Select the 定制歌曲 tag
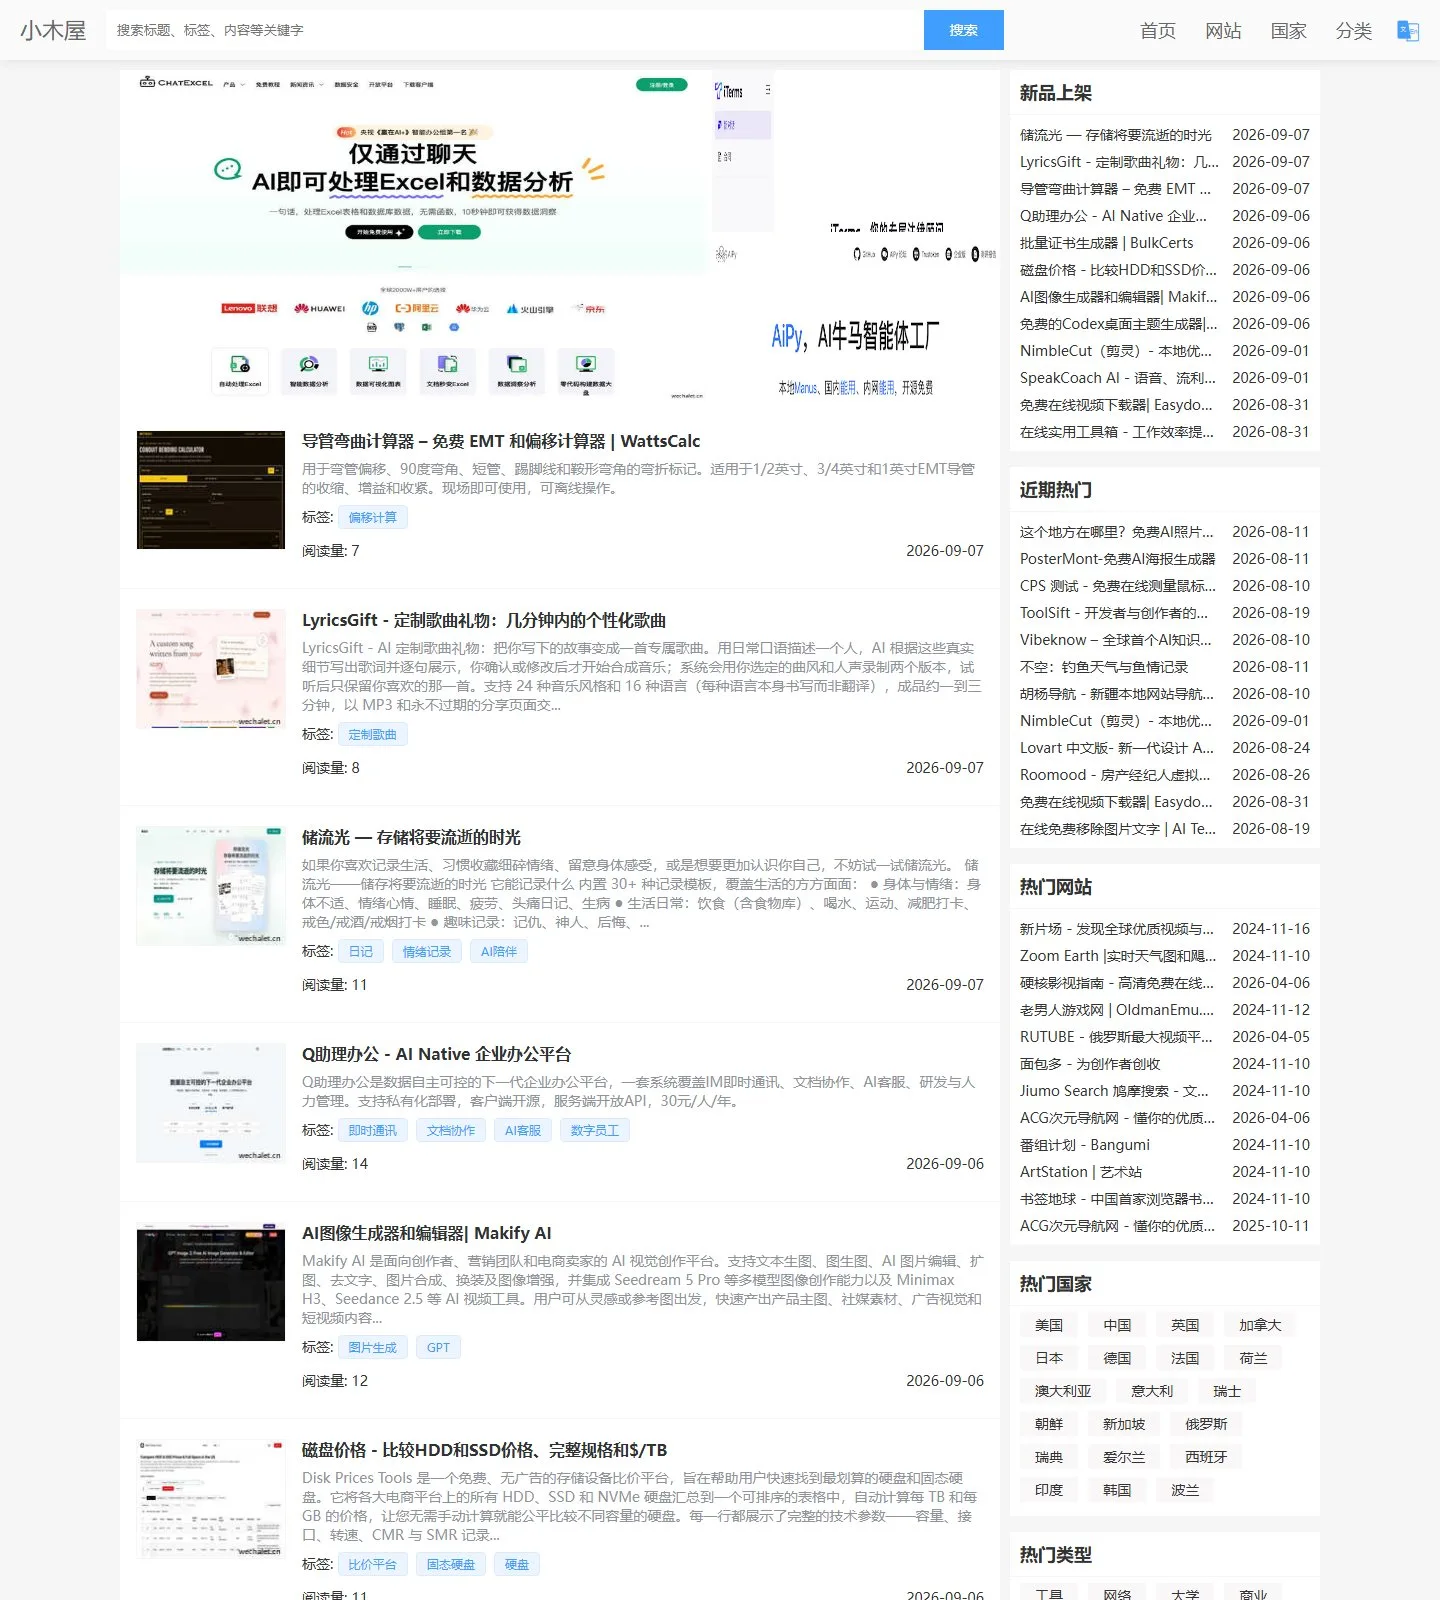The width and height of the screenshot is (1440, 1600). [x=373, y=734]
